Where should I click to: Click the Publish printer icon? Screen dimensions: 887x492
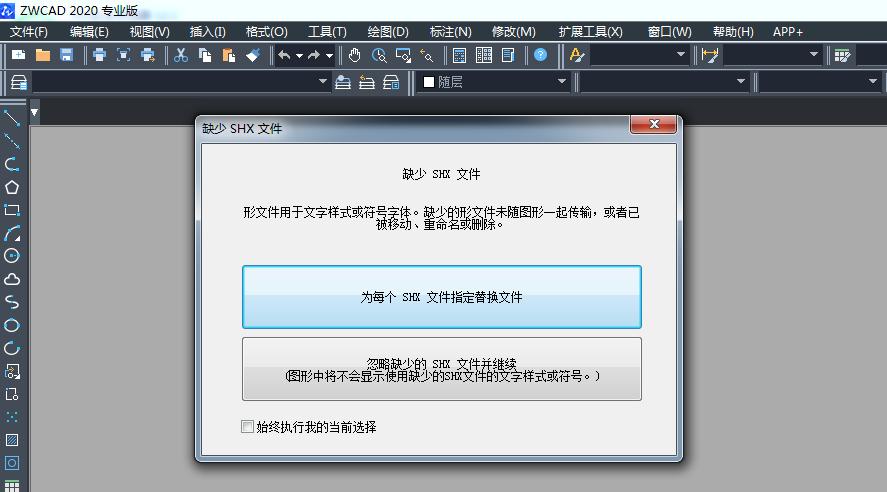pos(148,55)
